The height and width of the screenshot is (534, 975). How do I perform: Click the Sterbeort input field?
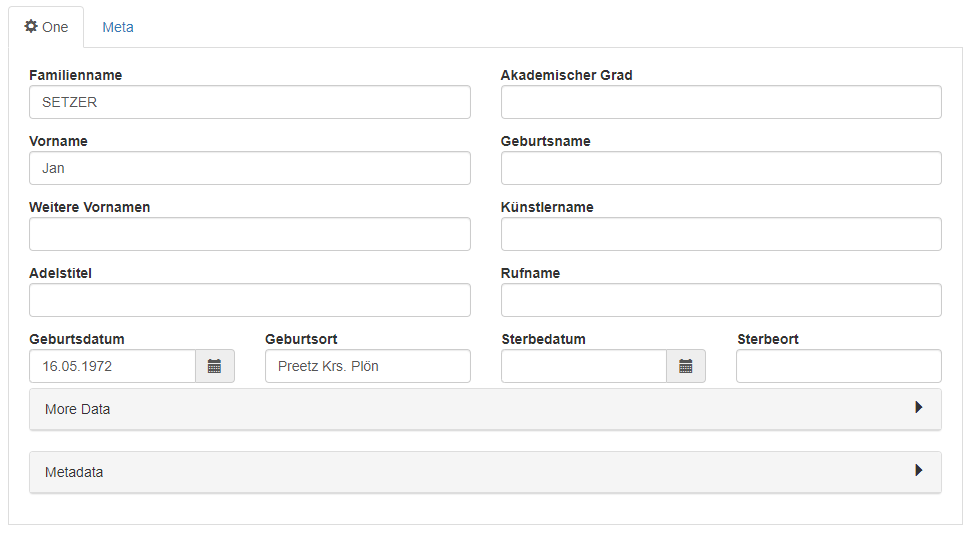coord(839,366)
